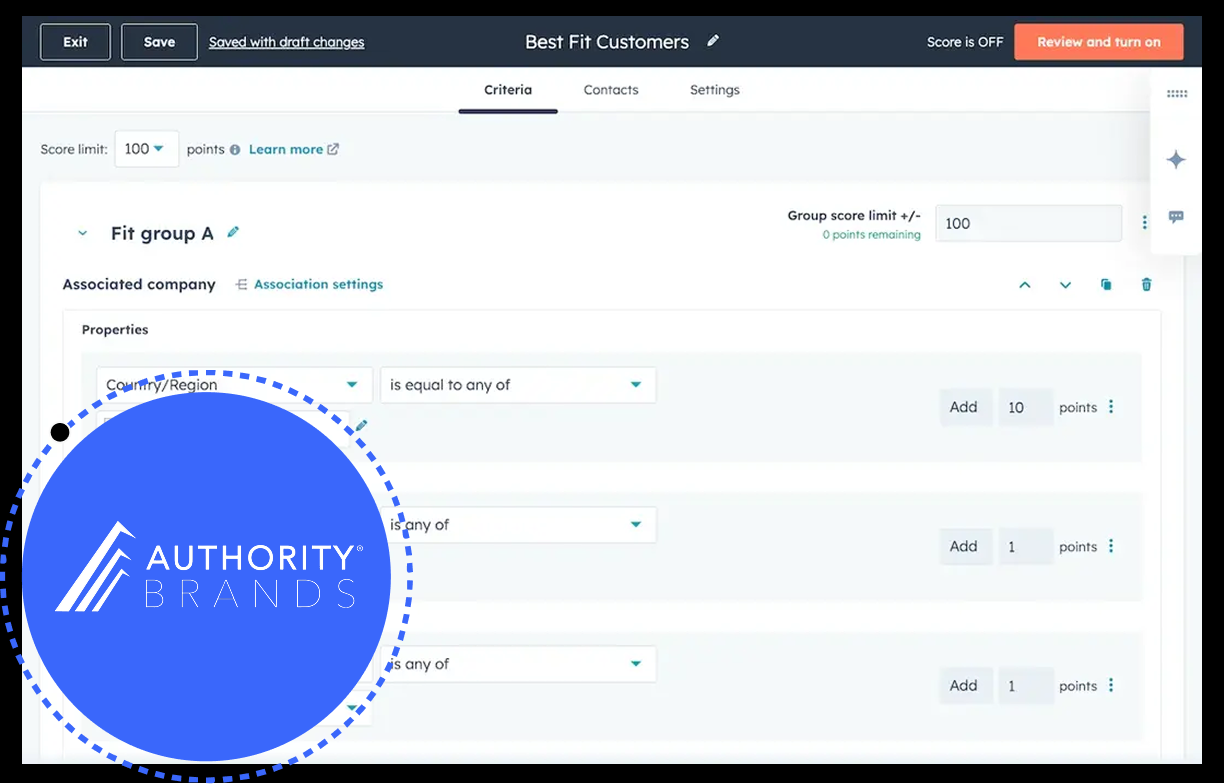Click the Properties heading
1224x784 pixels.
(x=115, y=330)
